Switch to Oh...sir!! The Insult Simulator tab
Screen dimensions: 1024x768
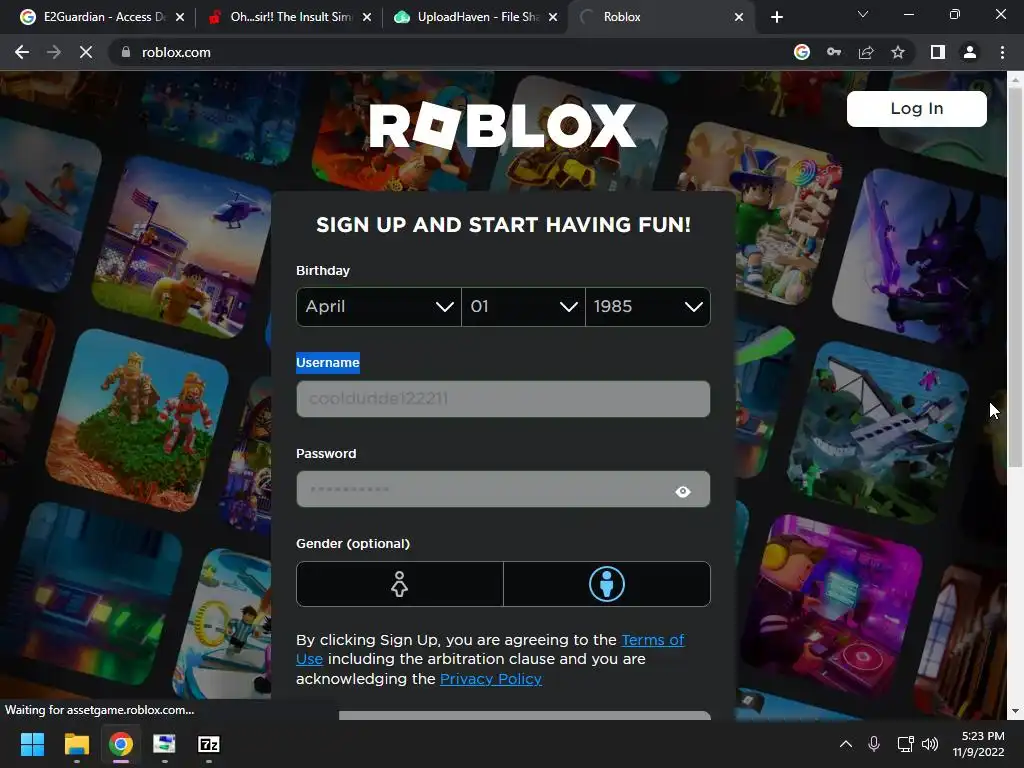point(289,17)
